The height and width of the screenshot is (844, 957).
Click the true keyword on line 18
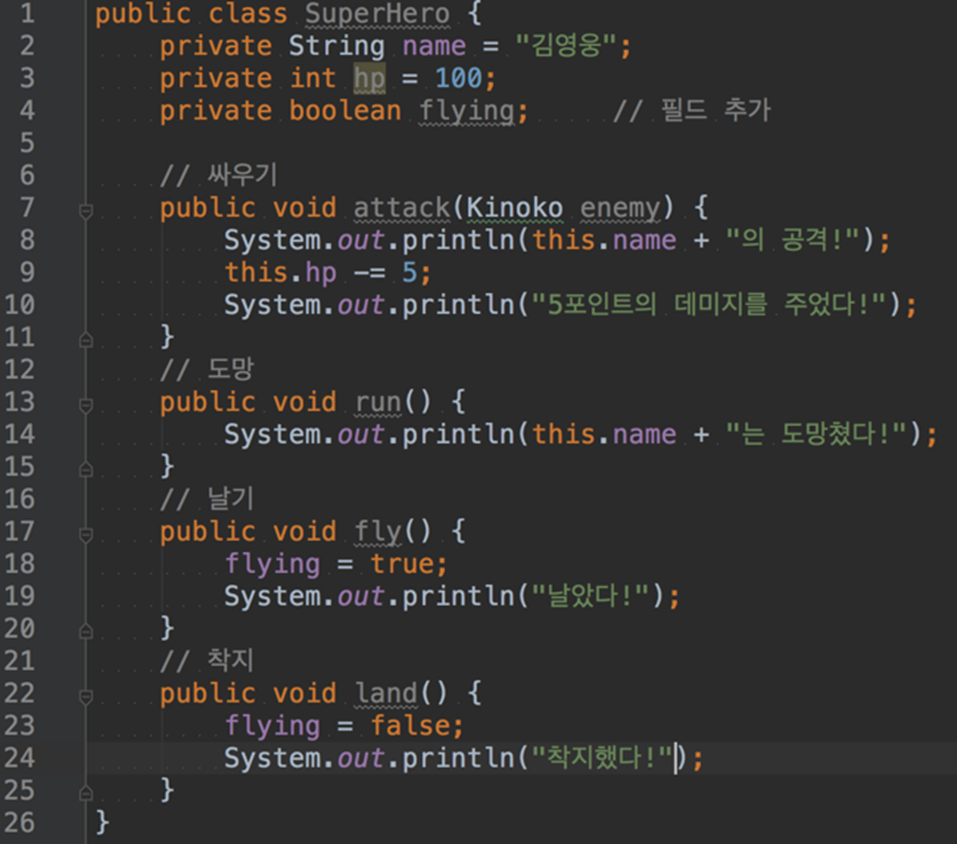click(x=403, y=563)
